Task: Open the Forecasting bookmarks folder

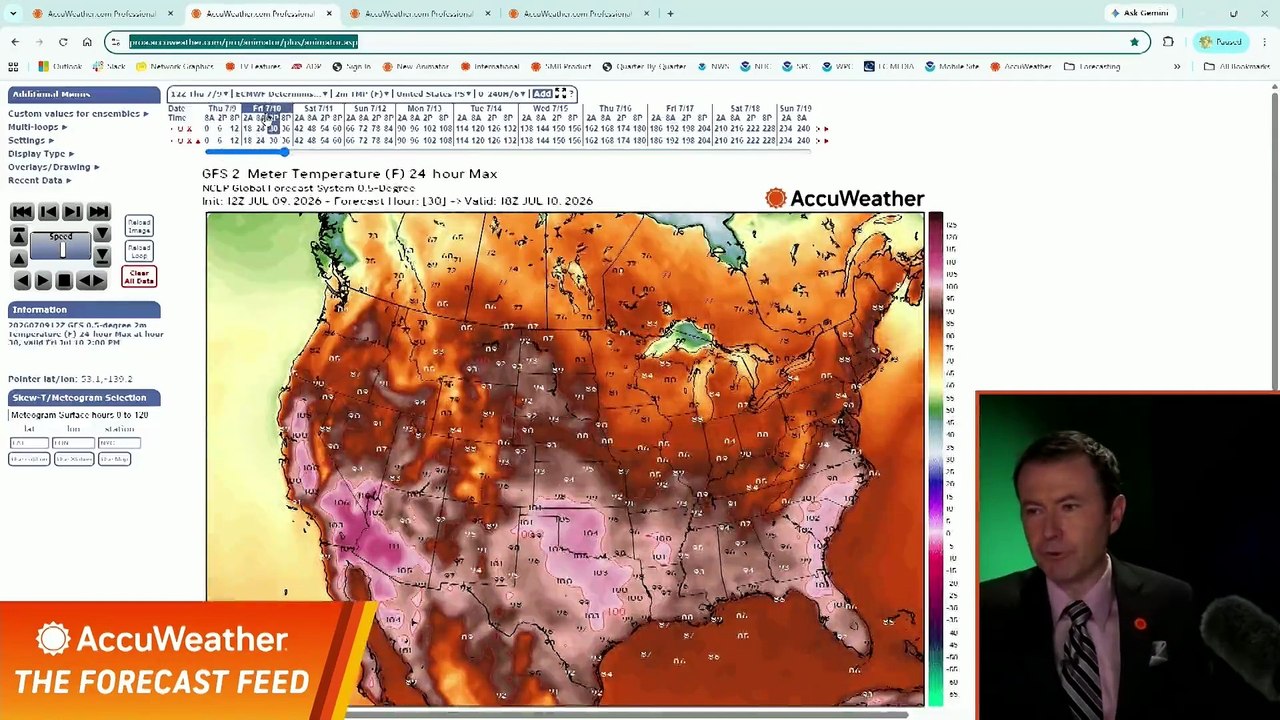Action: pyautogui.click(x=1092, y=67)
